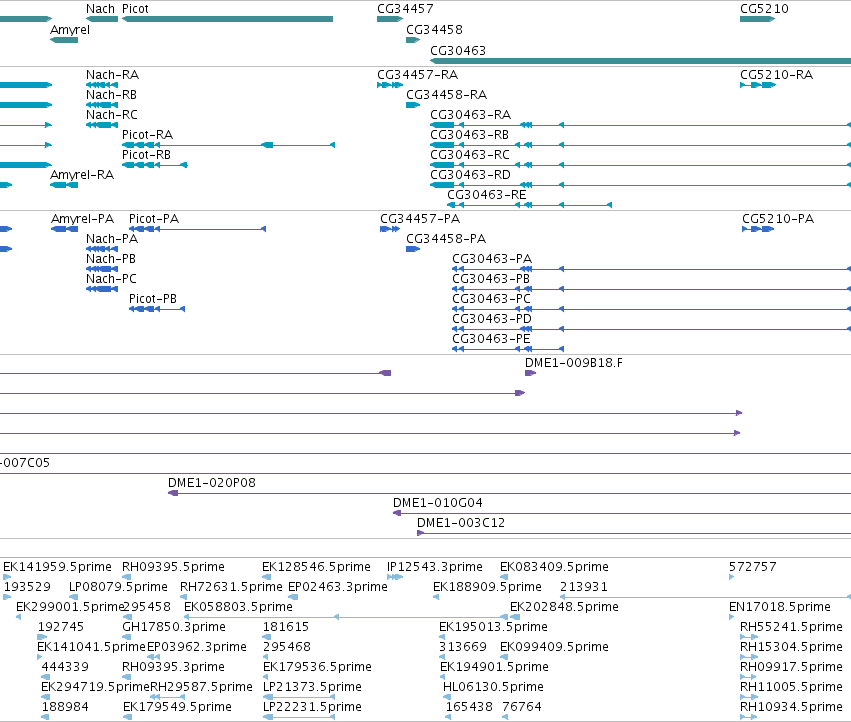Select clone DME1-003C12 label
851x722 pixels.
tap(461, 523)
